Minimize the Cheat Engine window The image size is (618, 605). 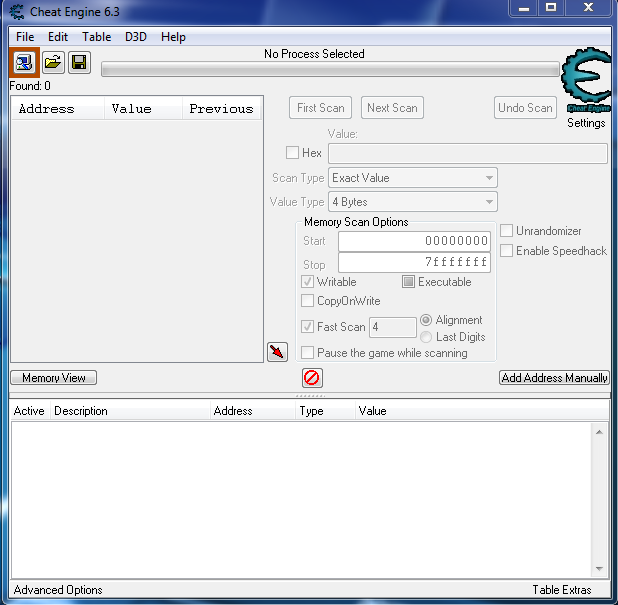tap(524, 8)
